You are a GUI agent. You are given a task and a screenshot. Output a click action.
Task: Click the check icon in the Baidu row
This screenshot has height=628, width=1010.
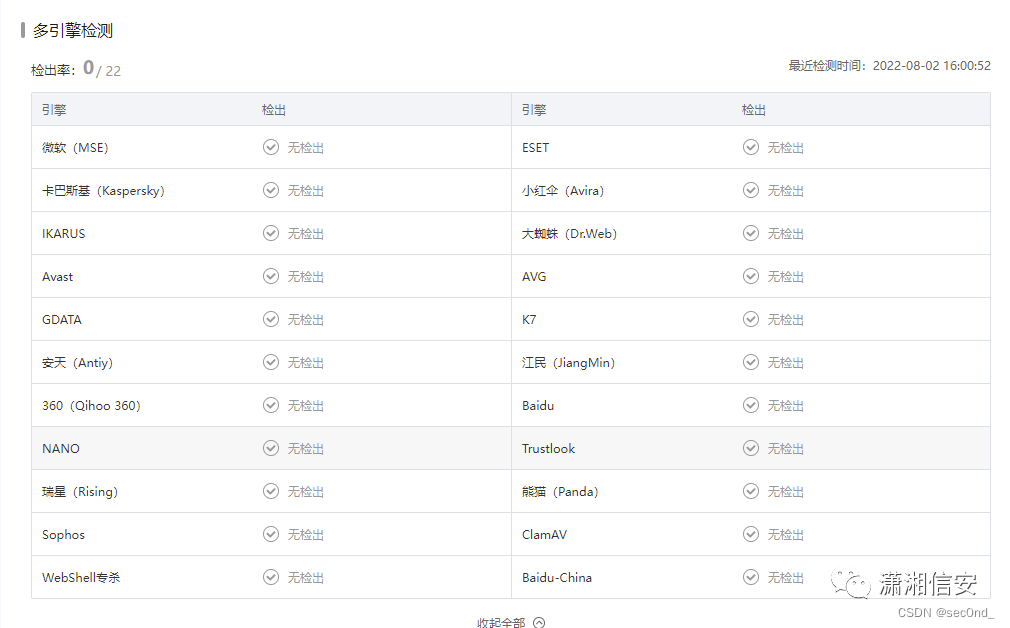coord(751,405)
